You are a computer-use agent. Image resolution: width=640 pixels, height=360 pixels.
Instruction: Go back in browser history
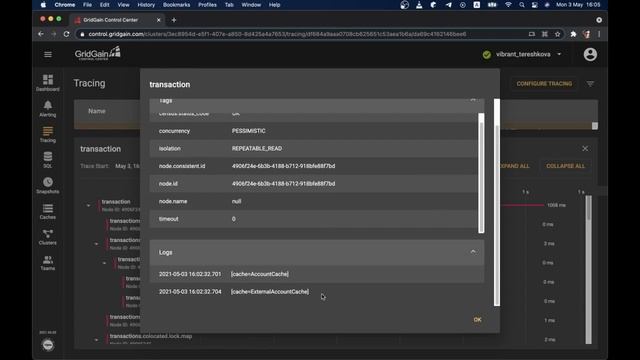(41, 34)
